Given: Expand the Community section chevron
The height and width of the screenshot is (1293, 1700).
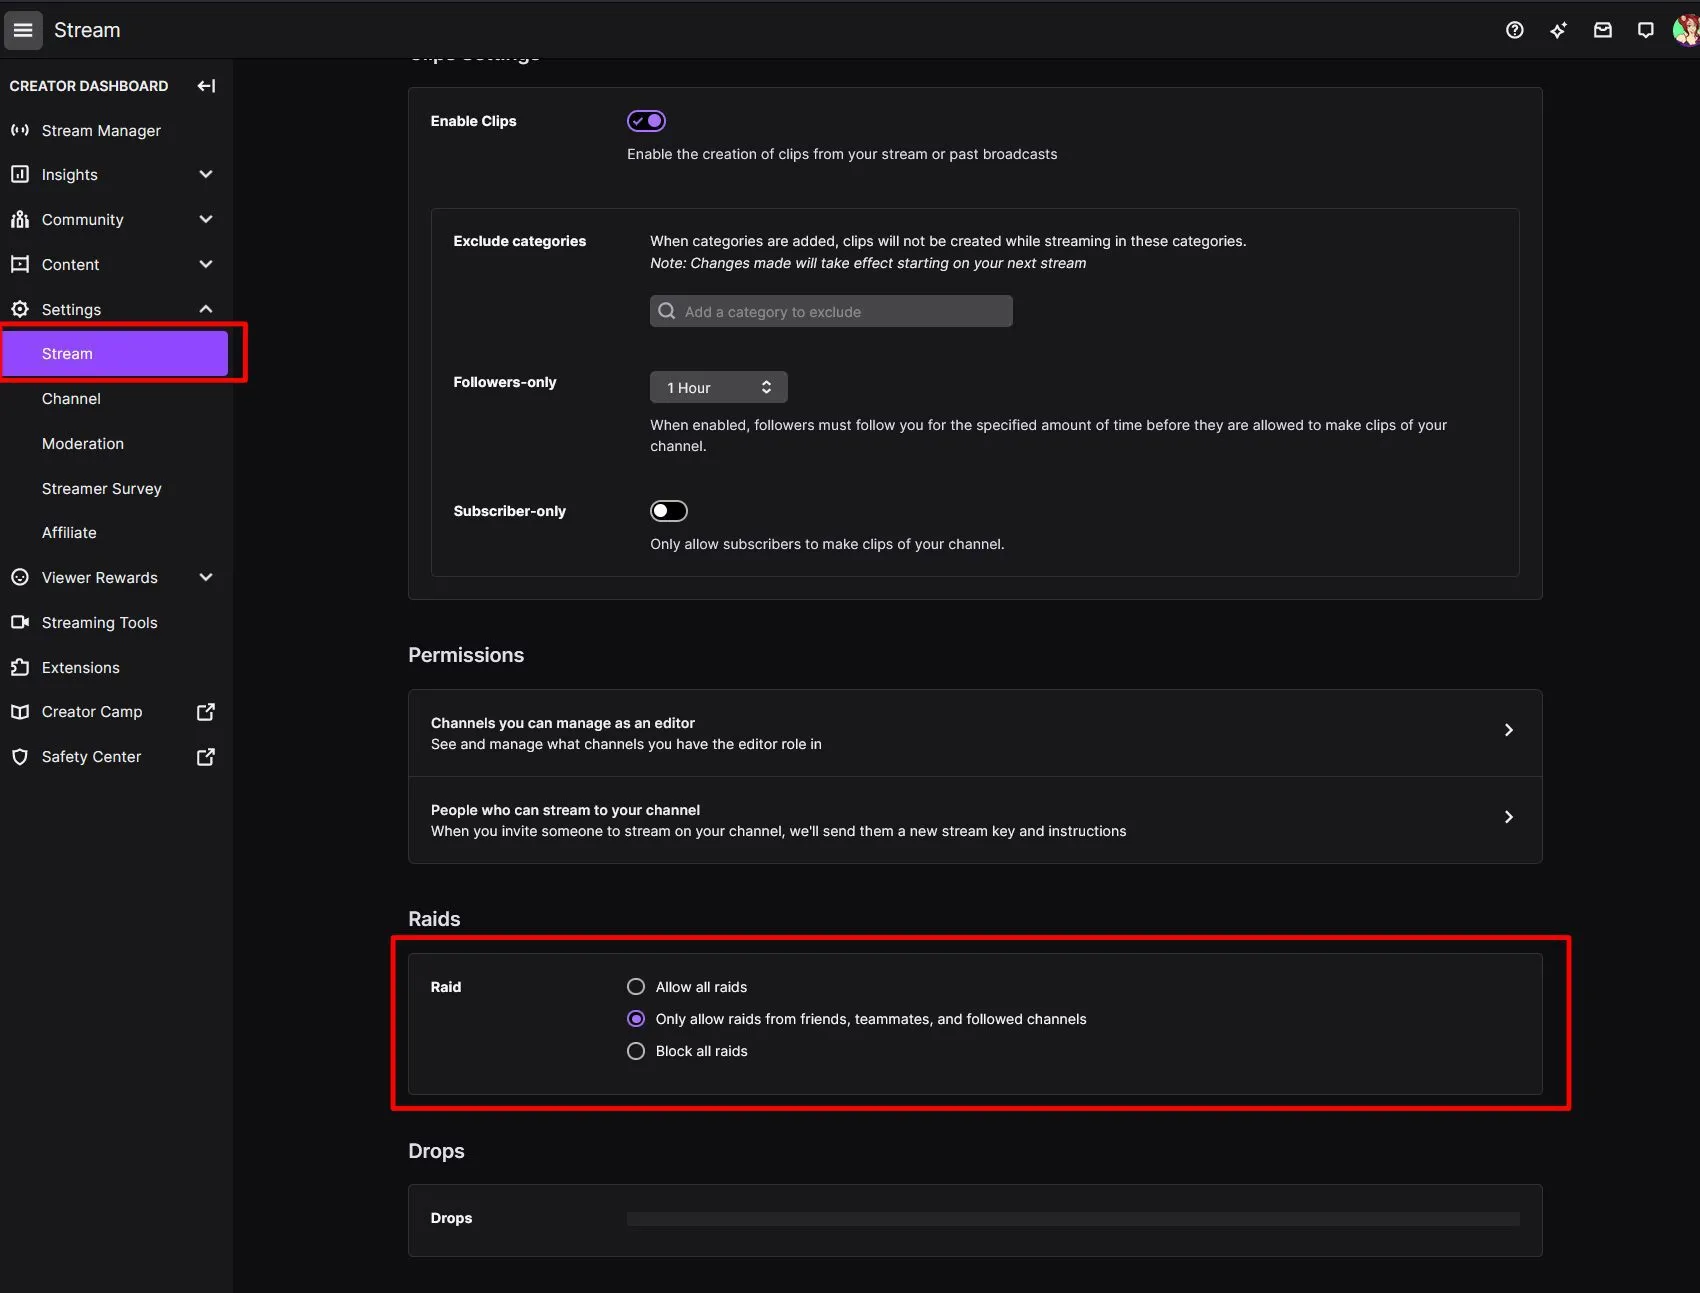Looking at the screenshot, I should (206, 219).
